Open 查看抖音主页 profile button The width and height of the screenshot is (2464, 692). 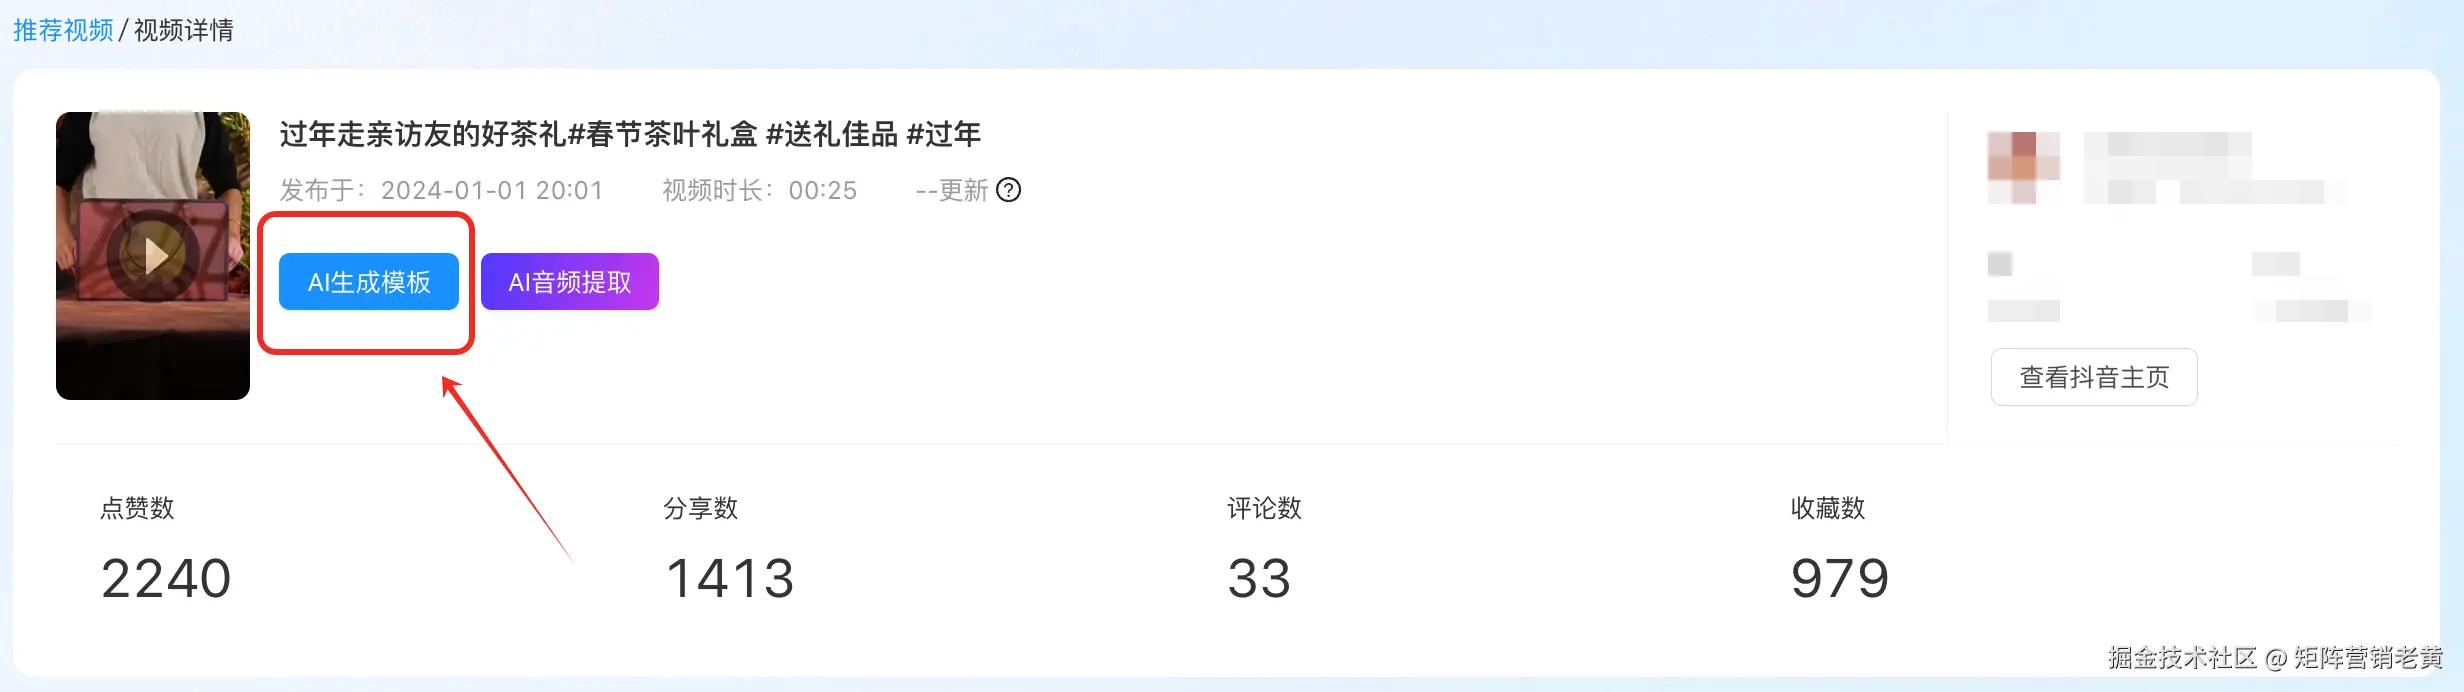click(x=2094, y=377)
